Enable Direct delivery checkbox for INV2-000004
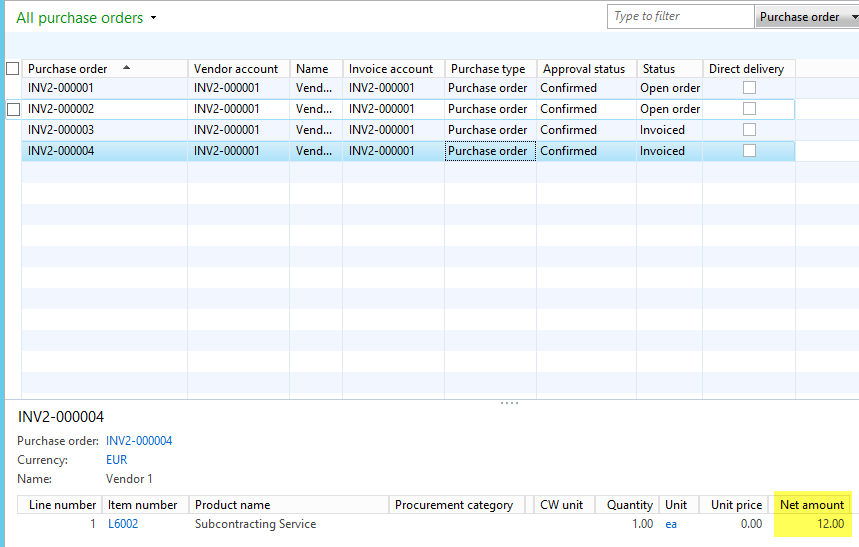The width and height of the screenshot is (859, 547). tap(749, 151)
